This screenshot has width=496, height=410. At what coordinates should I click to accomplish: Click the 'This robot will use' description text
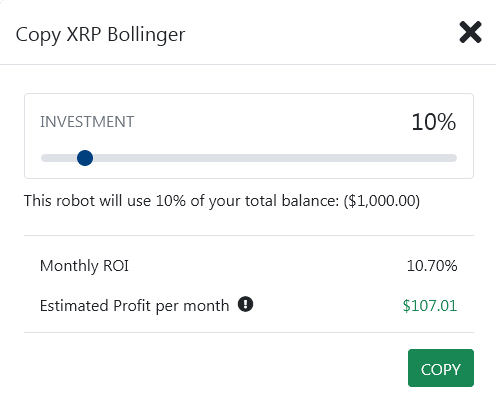click(x=87, y=201)
